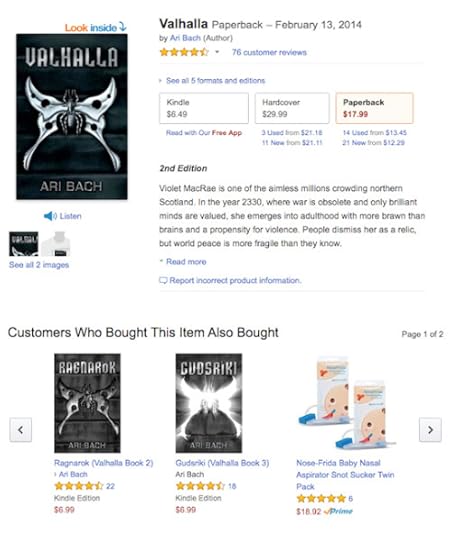Click Prime logo under Nose-Frida price
This screenshot has height=540, width=452.
338,511
